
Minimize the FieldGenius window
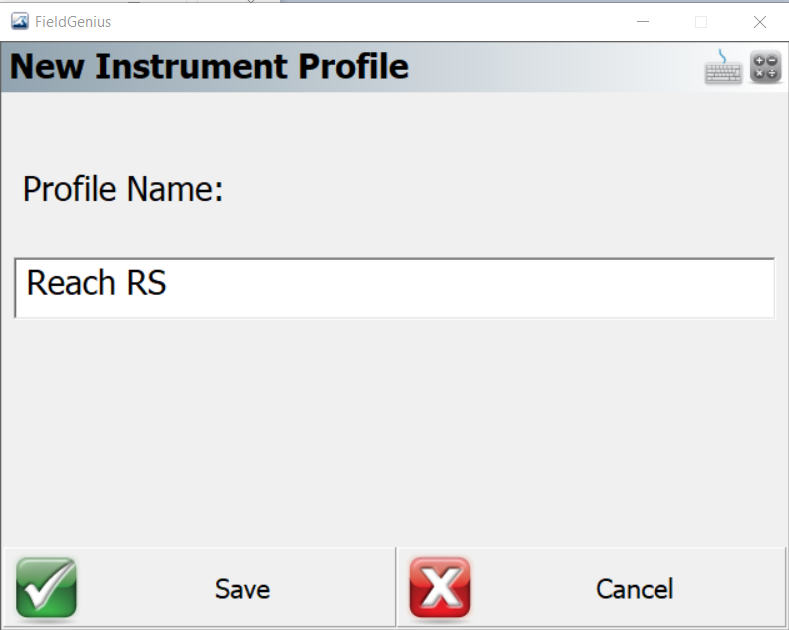pyautogui.click(x=643, y=22)
